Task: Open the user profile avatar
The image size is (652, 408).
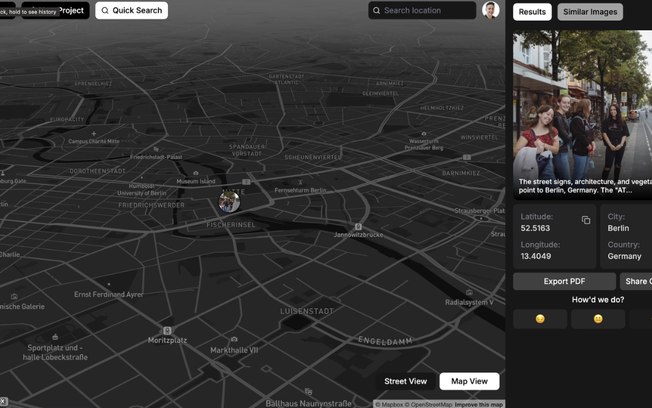Action: [491, 10]
